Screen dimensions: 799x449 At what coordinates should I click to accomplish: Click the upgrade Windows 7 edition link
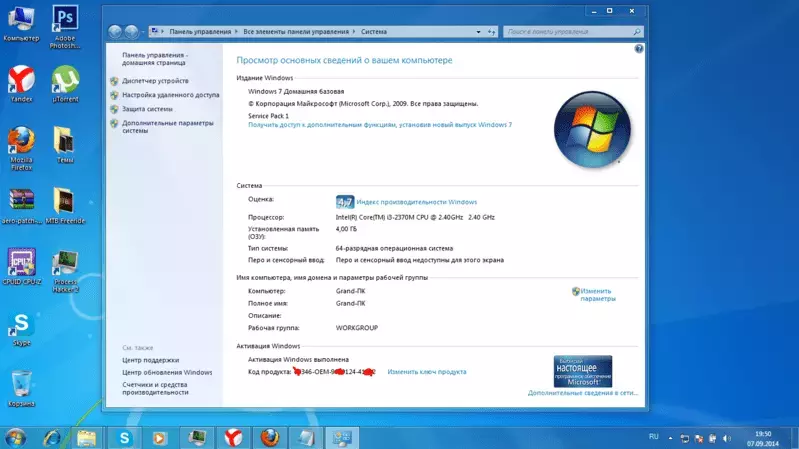380,124
